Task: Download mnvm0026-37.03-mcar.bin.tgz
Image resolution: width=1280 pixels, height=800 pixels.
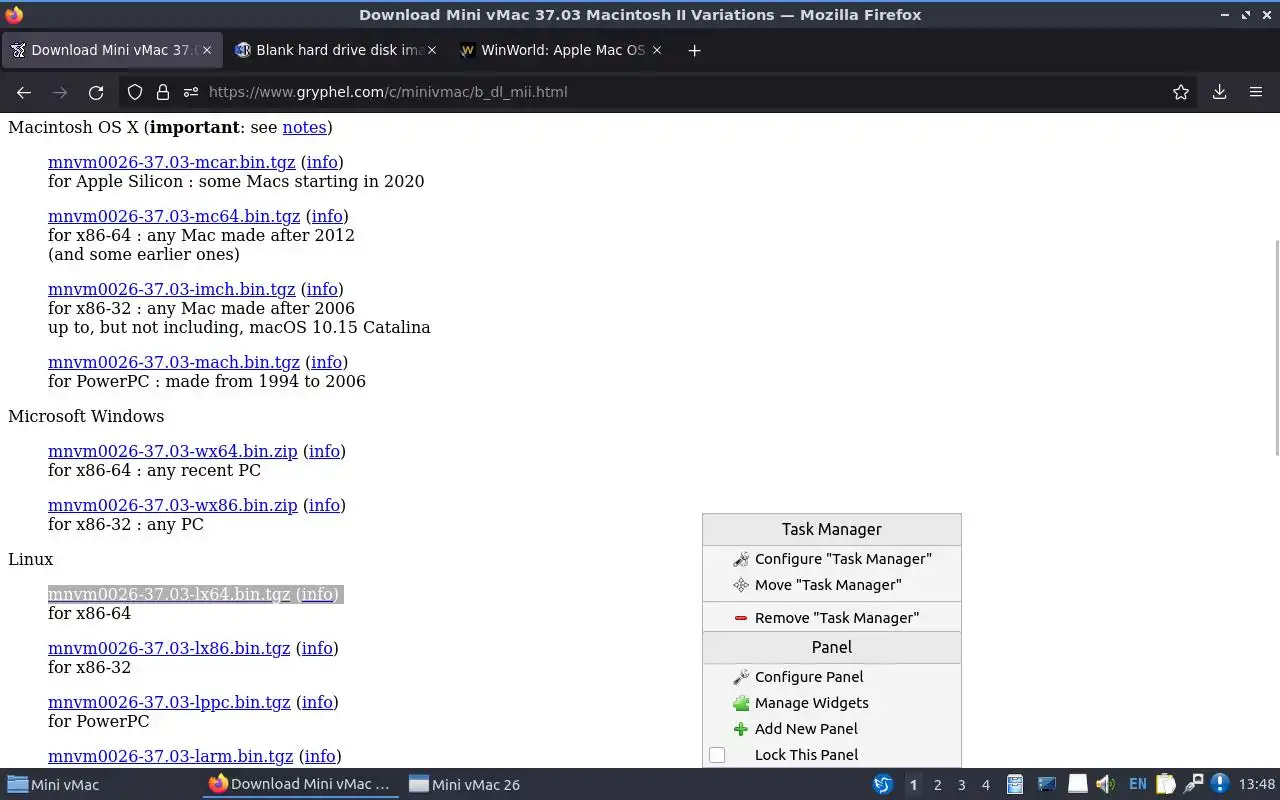Action: pos(172,162)
